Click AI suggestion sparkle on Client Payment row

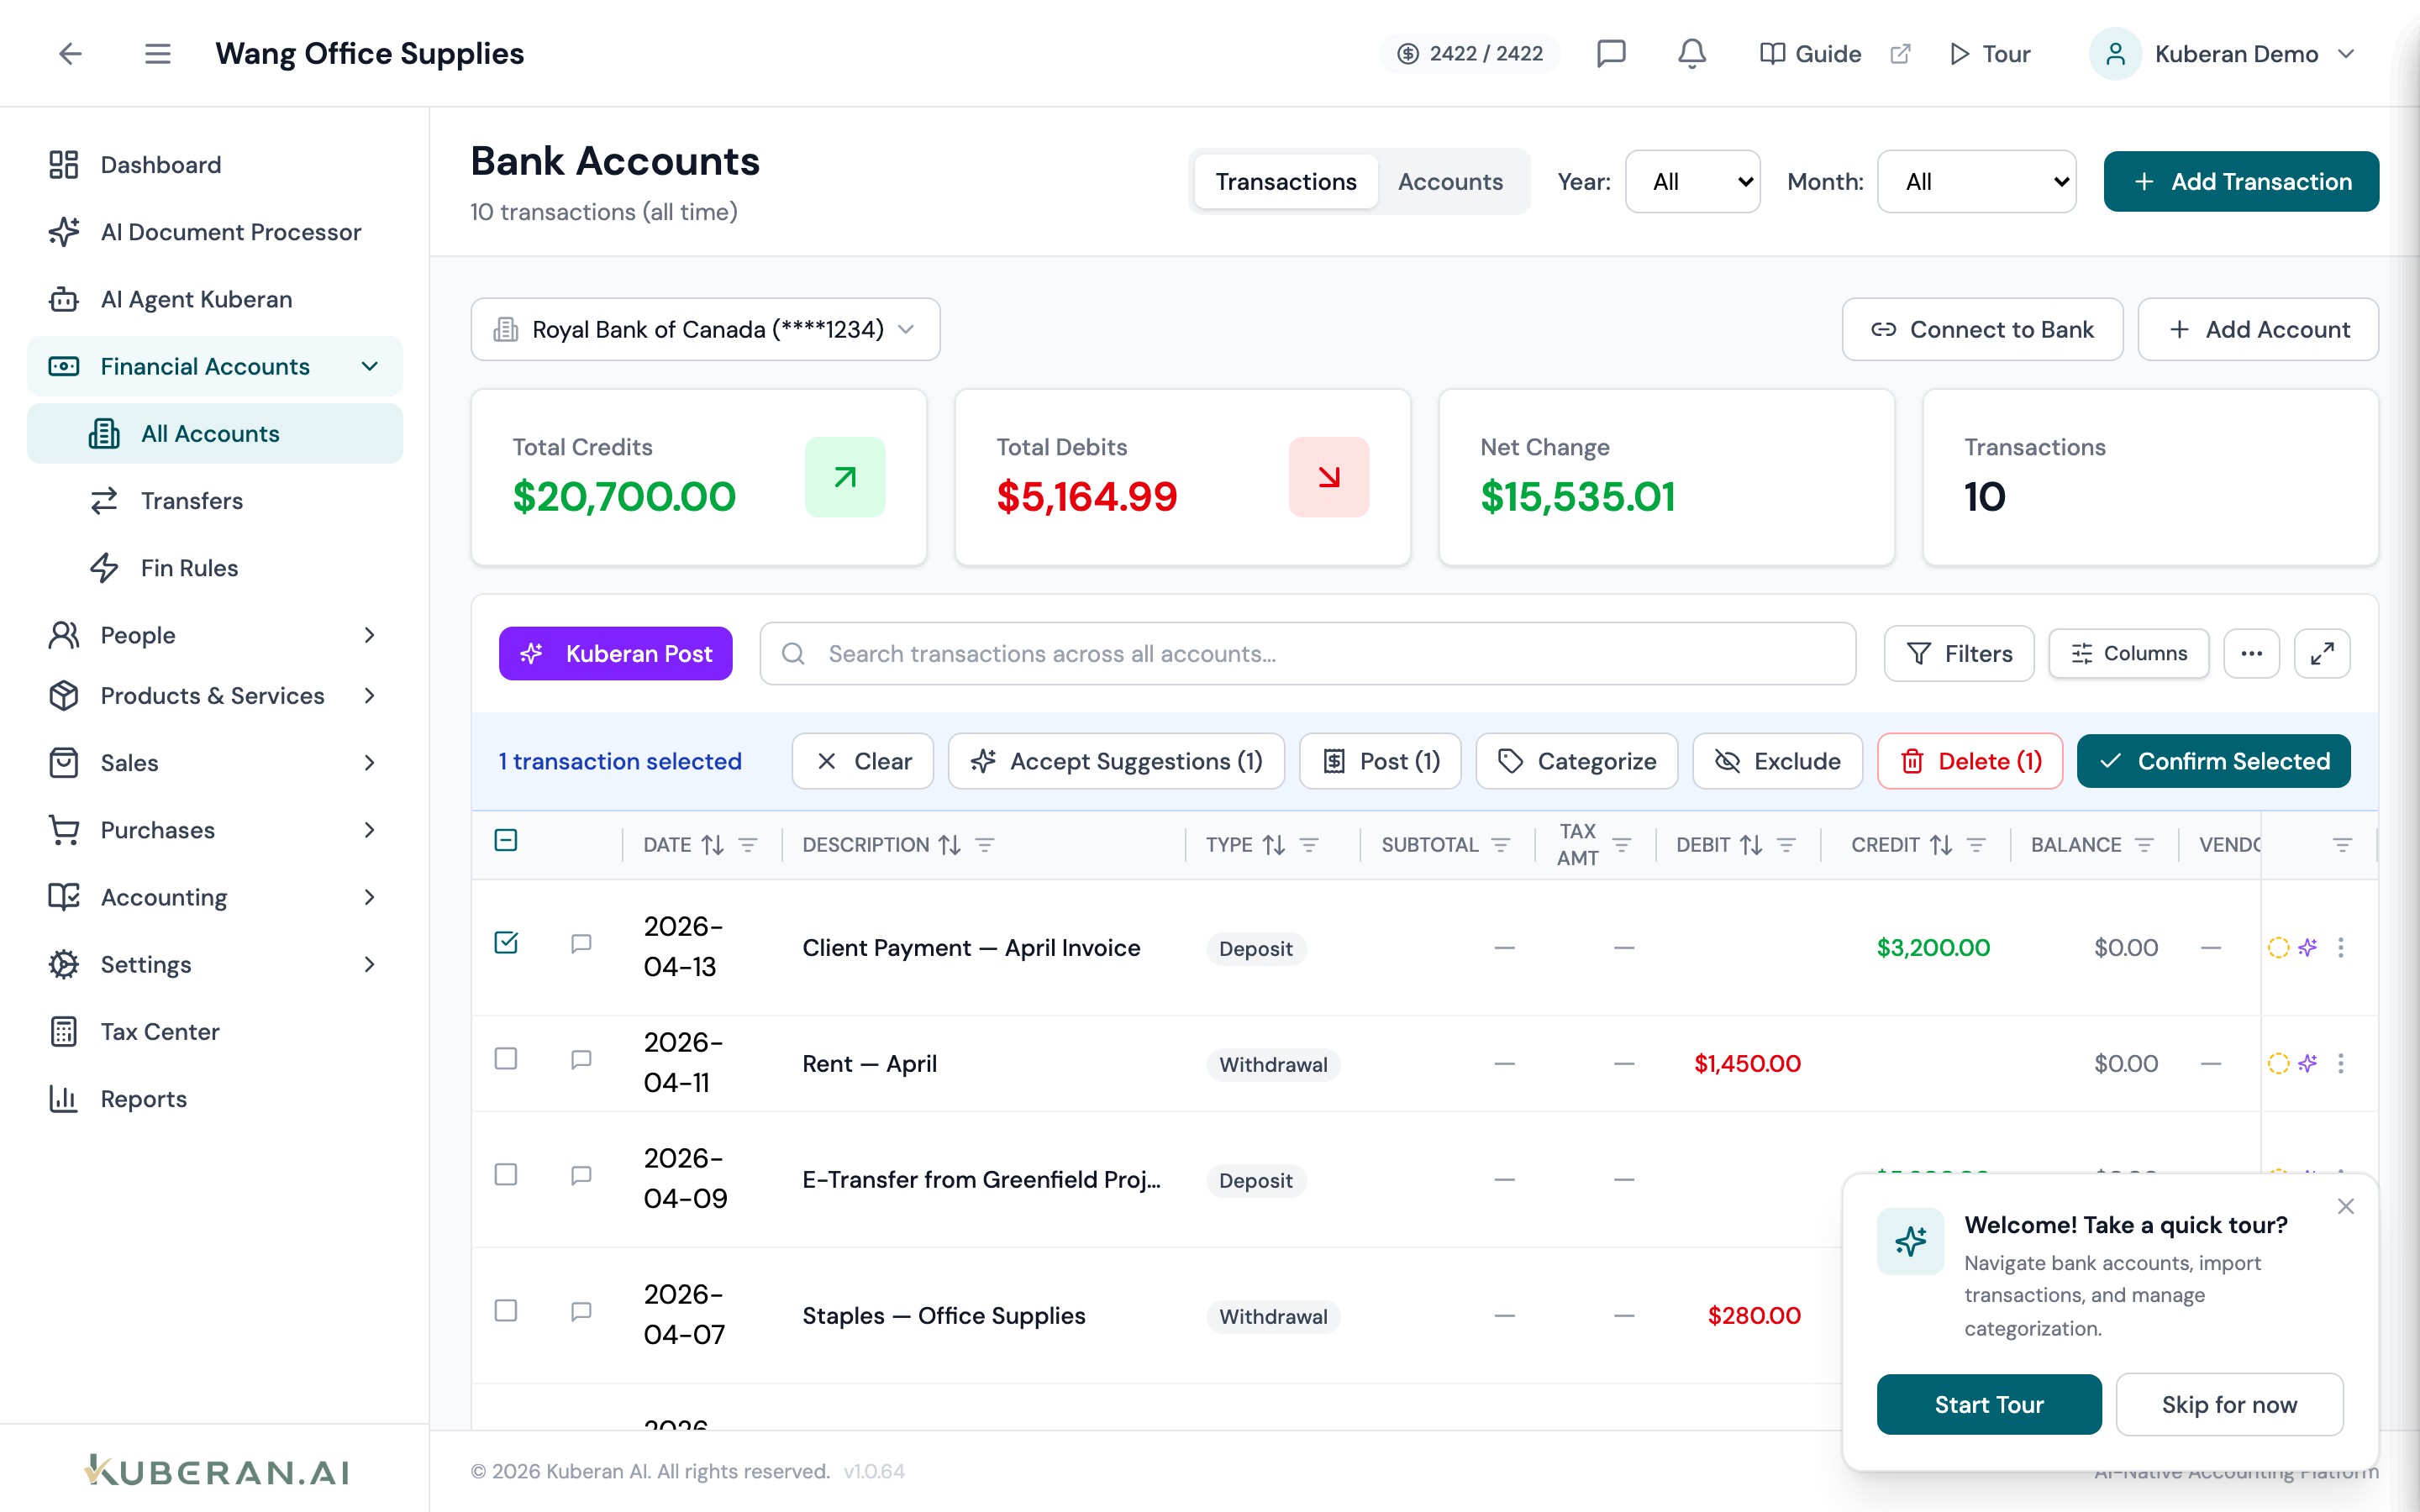point(2308,947)
